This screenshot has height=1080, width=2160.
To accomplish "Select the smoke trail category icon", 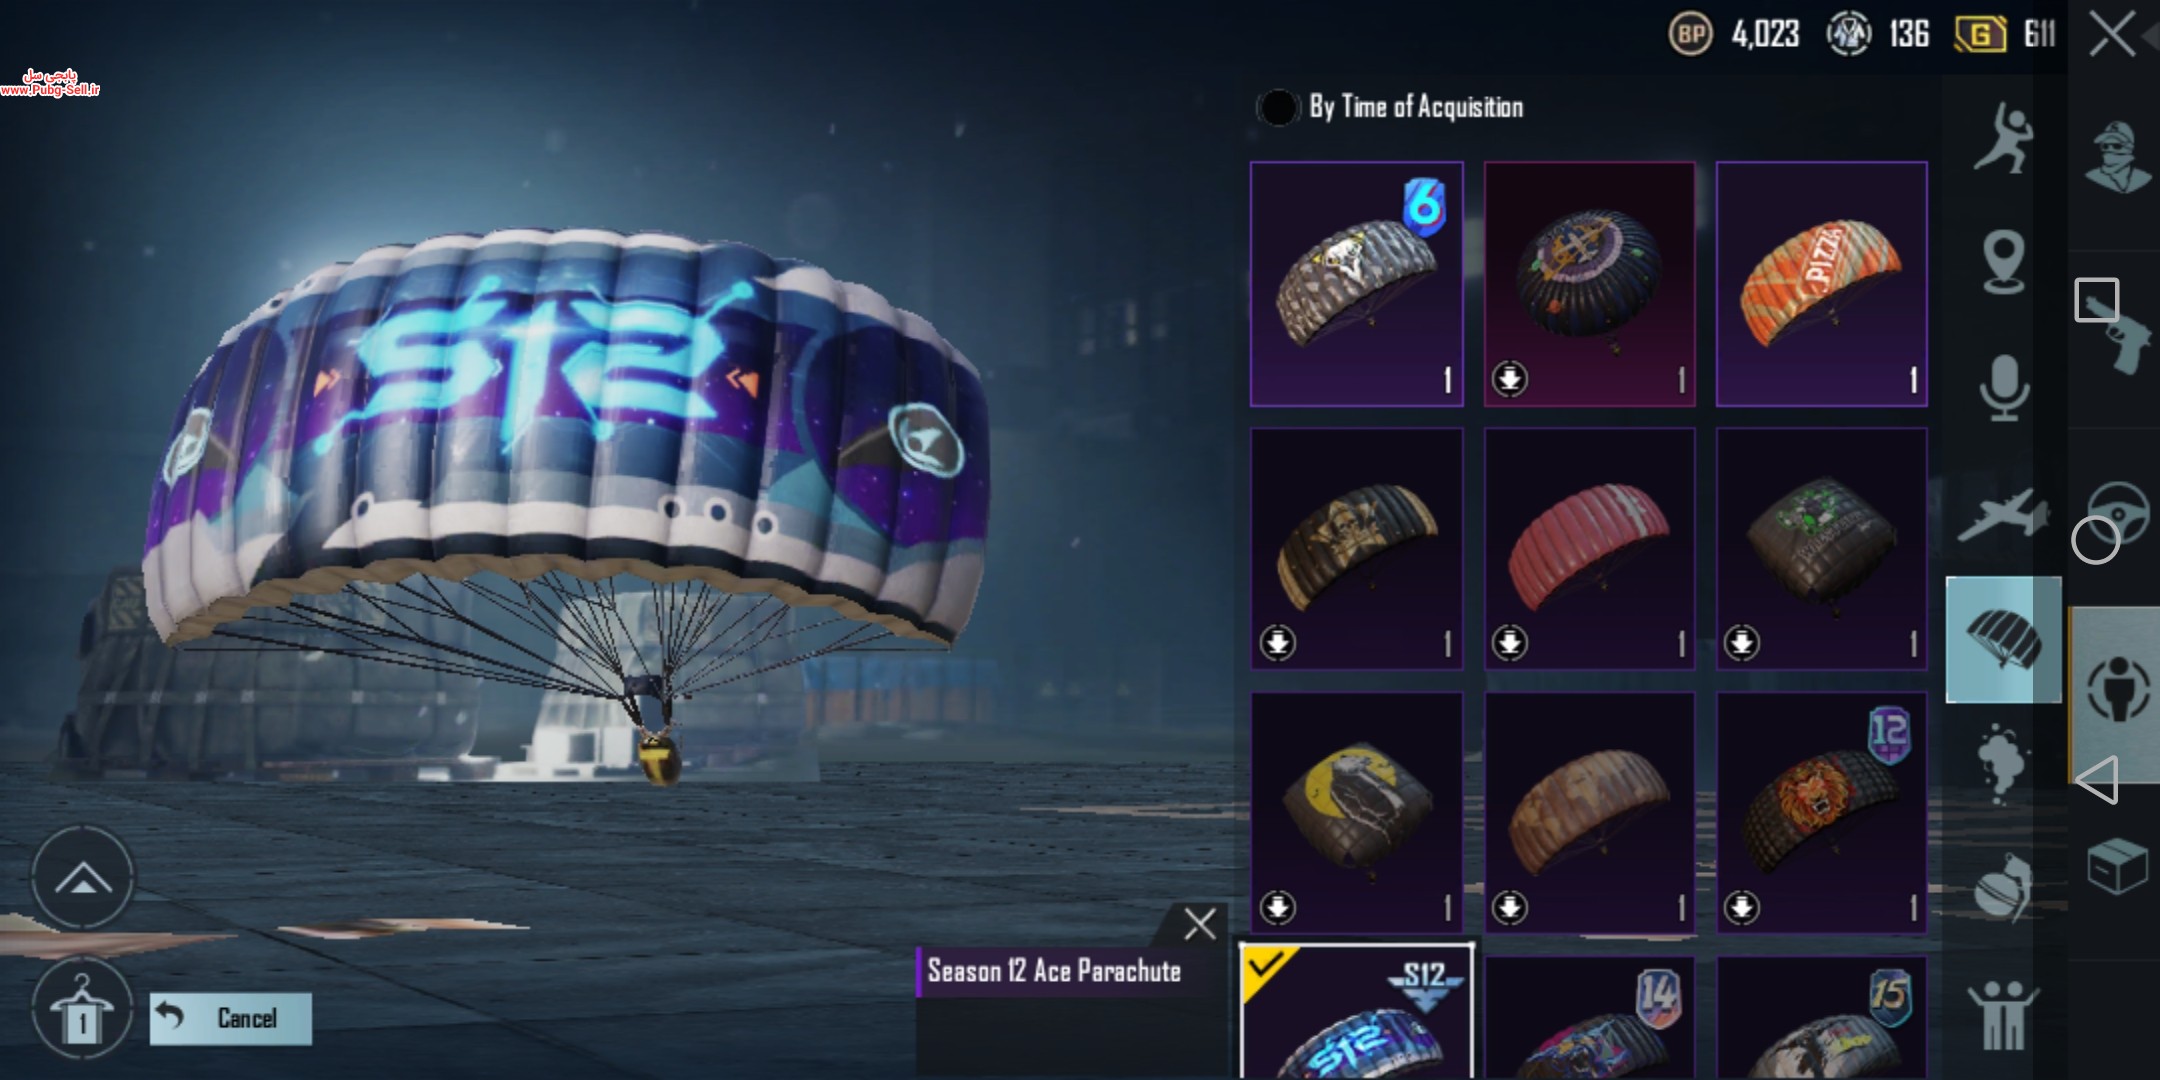I will 2003,764.
